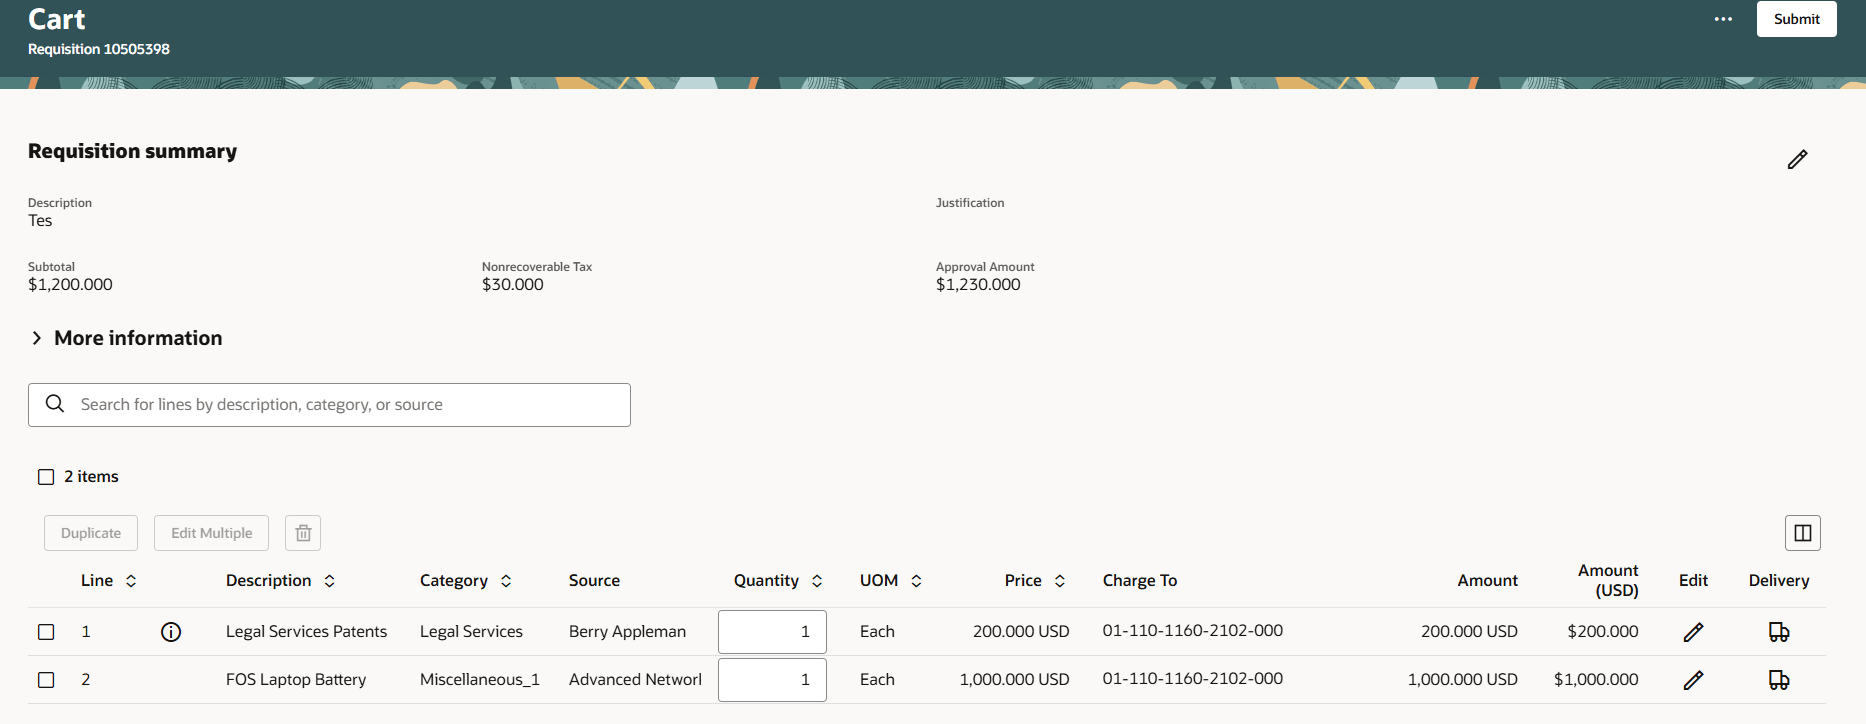1866x724 pixels.
Task: Sort by Line column arrows
Action: 131,581
